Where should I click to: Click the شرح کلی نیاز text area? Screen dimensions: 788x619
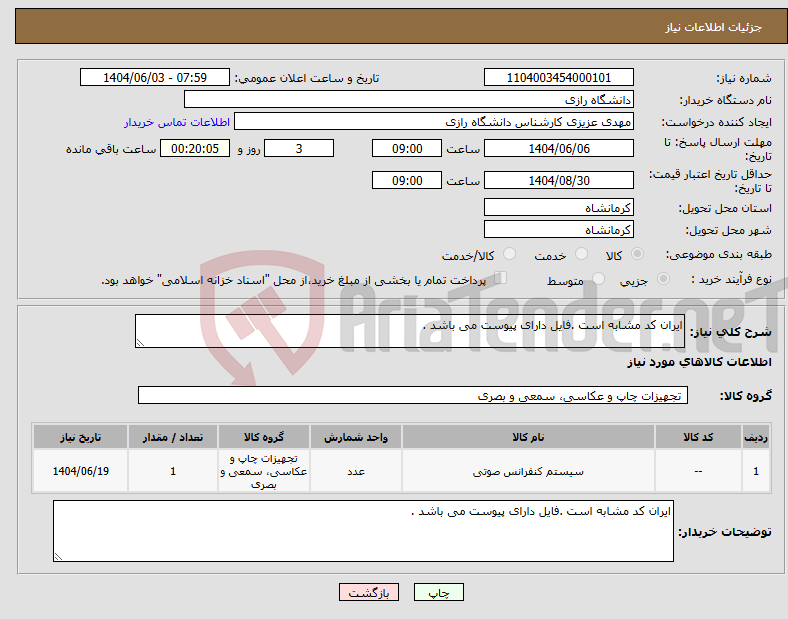coord(410,331)
